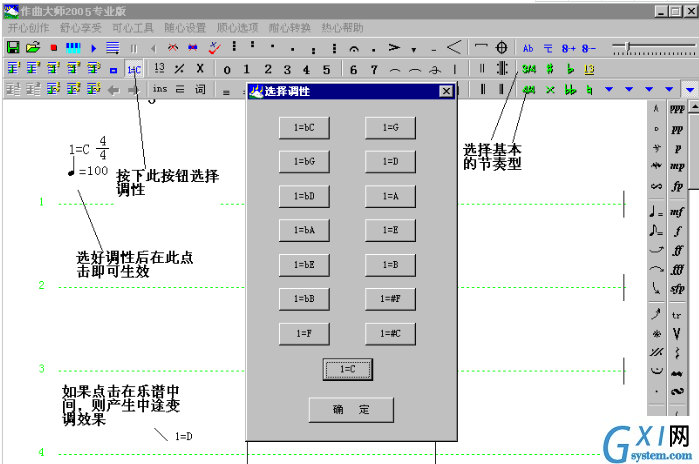Image resolution: width=699 pixels, height=464 pixels.
Task: Toggle the pressed 1=C key selection button
Action: [x=134, y=70]
